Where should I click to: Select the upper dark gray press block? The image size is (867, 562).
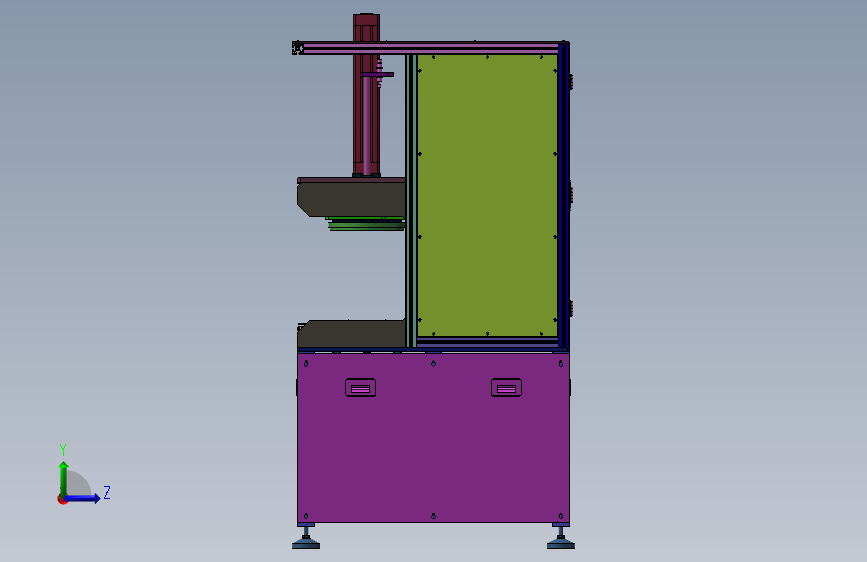click(352, 199)
